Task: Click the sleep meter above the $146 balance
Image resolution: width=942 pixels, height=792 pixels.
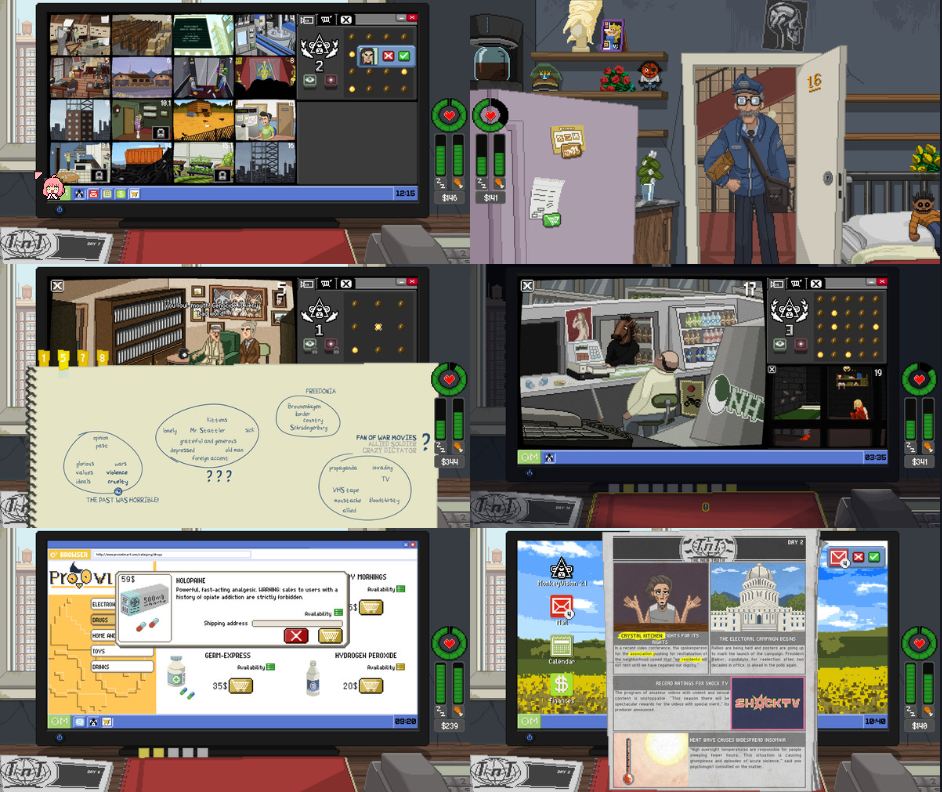Action: (441, 154)
